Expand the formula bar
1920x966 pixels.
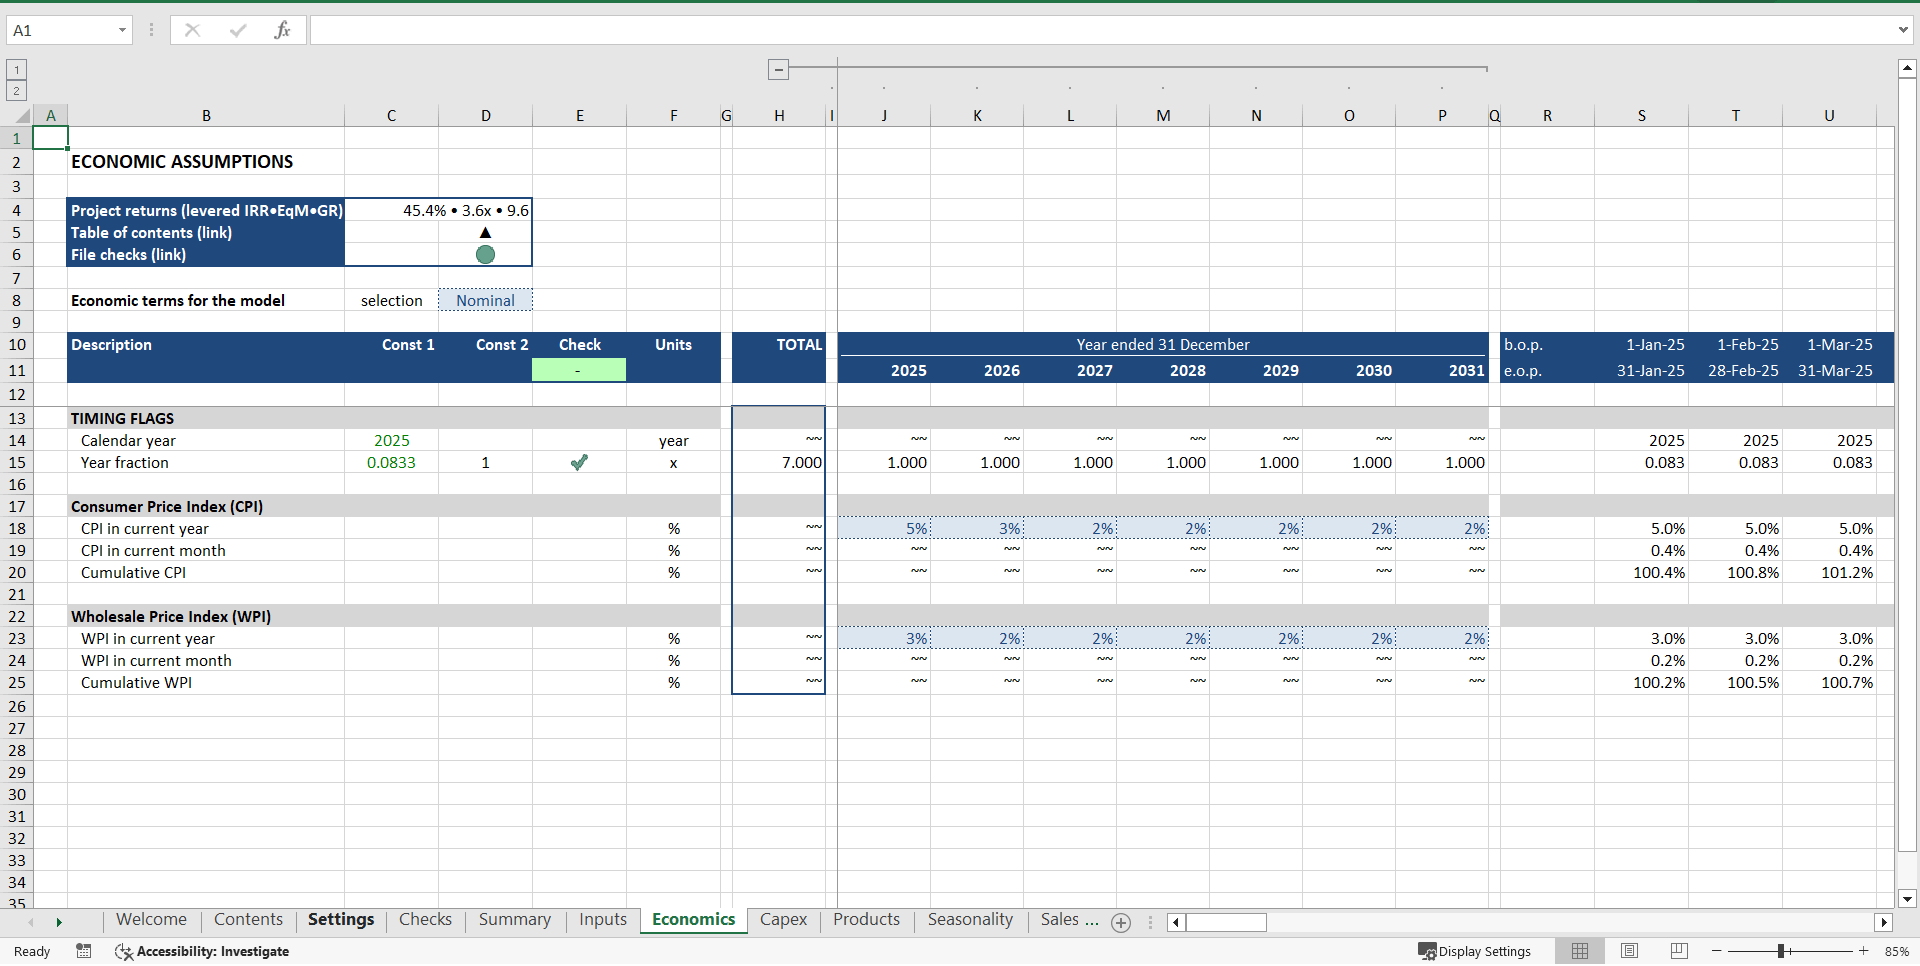pos(1903,30)
